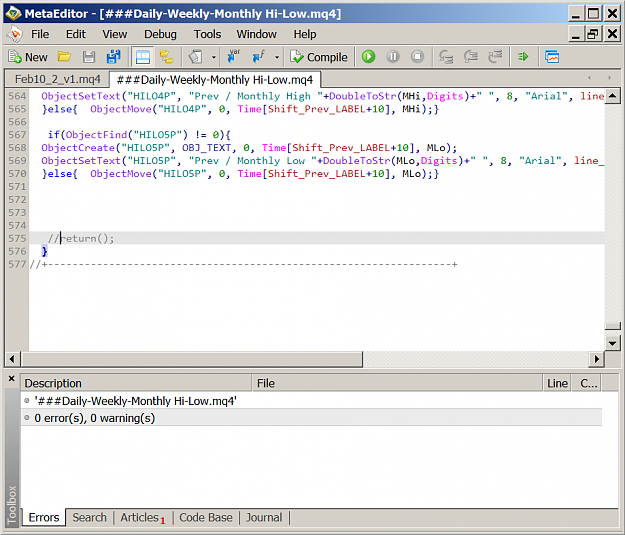Image resolution: width=625 pixels, height=535 pixels.
Task: Click the horizontal scrollbar's right arrow
Action: [x=596, y=359]
